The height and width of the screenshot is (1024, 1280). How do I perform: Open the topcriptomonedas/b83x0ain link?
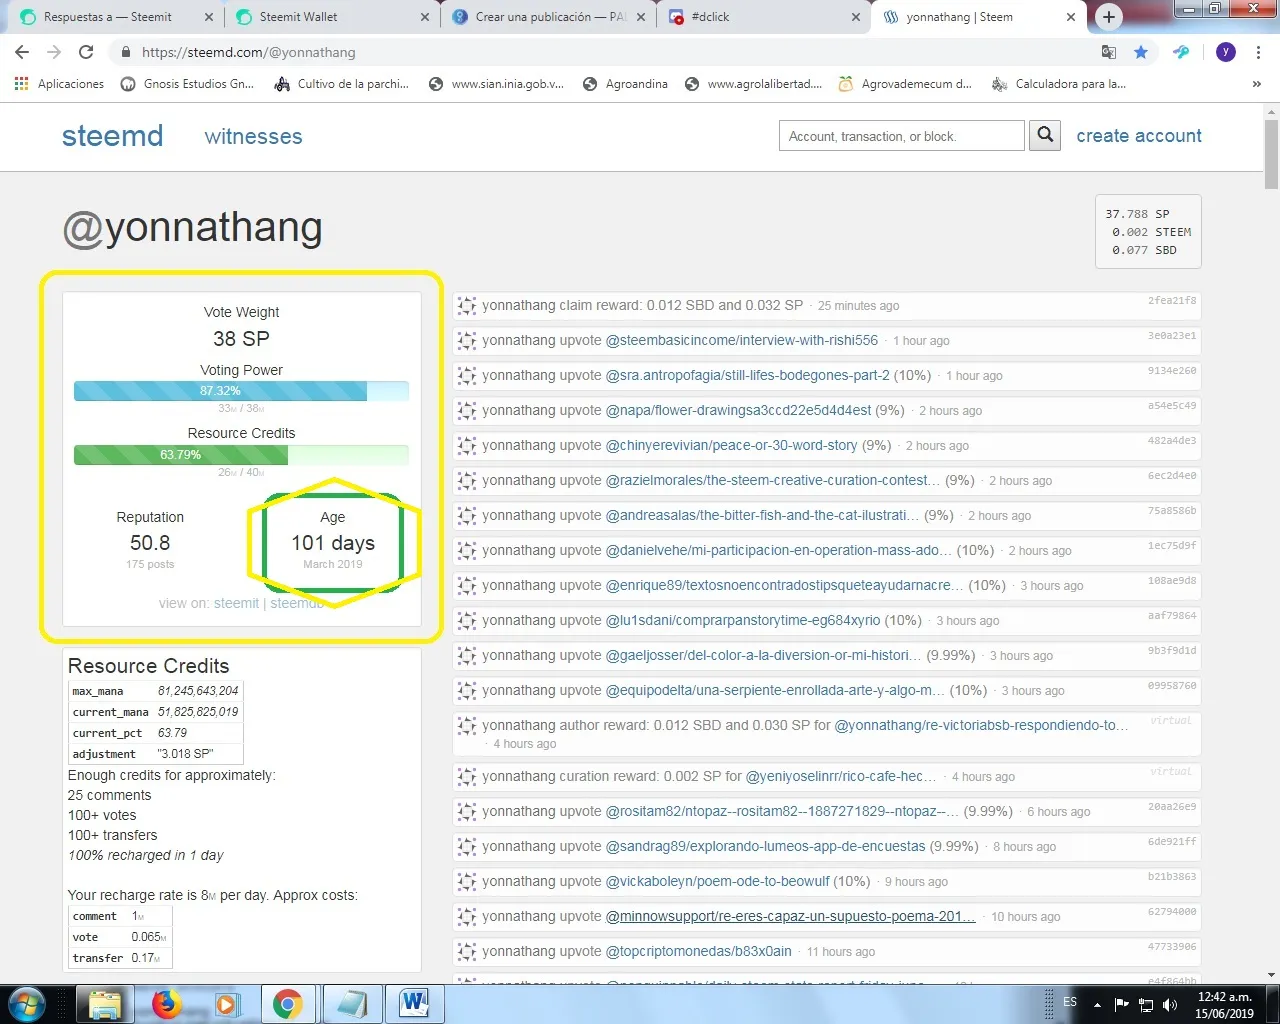point(699,951)
